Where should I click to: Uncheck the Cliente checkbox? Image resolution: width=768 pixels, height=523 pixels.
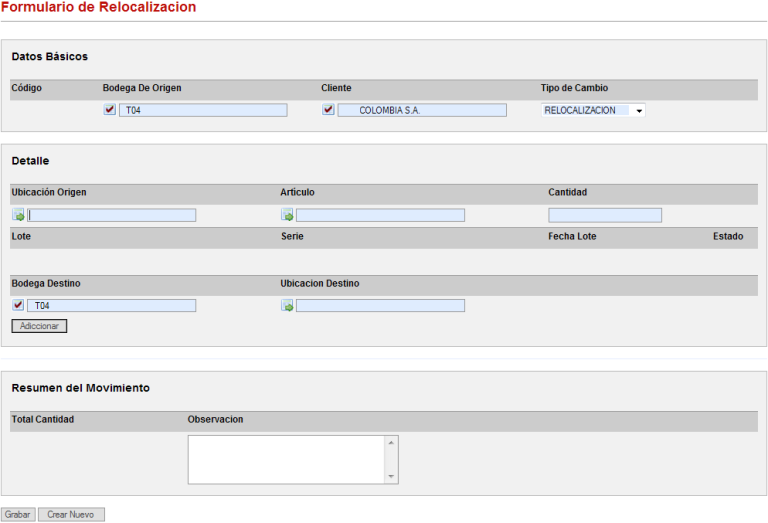(328, 110)
